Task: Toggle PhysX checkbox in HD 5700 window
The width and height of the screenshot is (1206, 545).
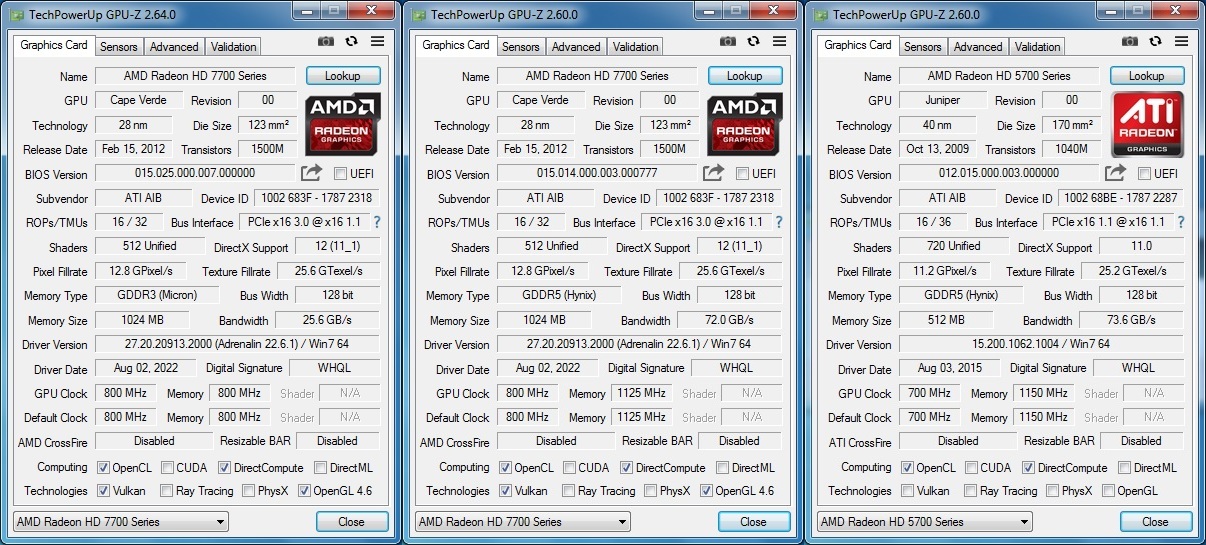Action: coord(1051,491)
